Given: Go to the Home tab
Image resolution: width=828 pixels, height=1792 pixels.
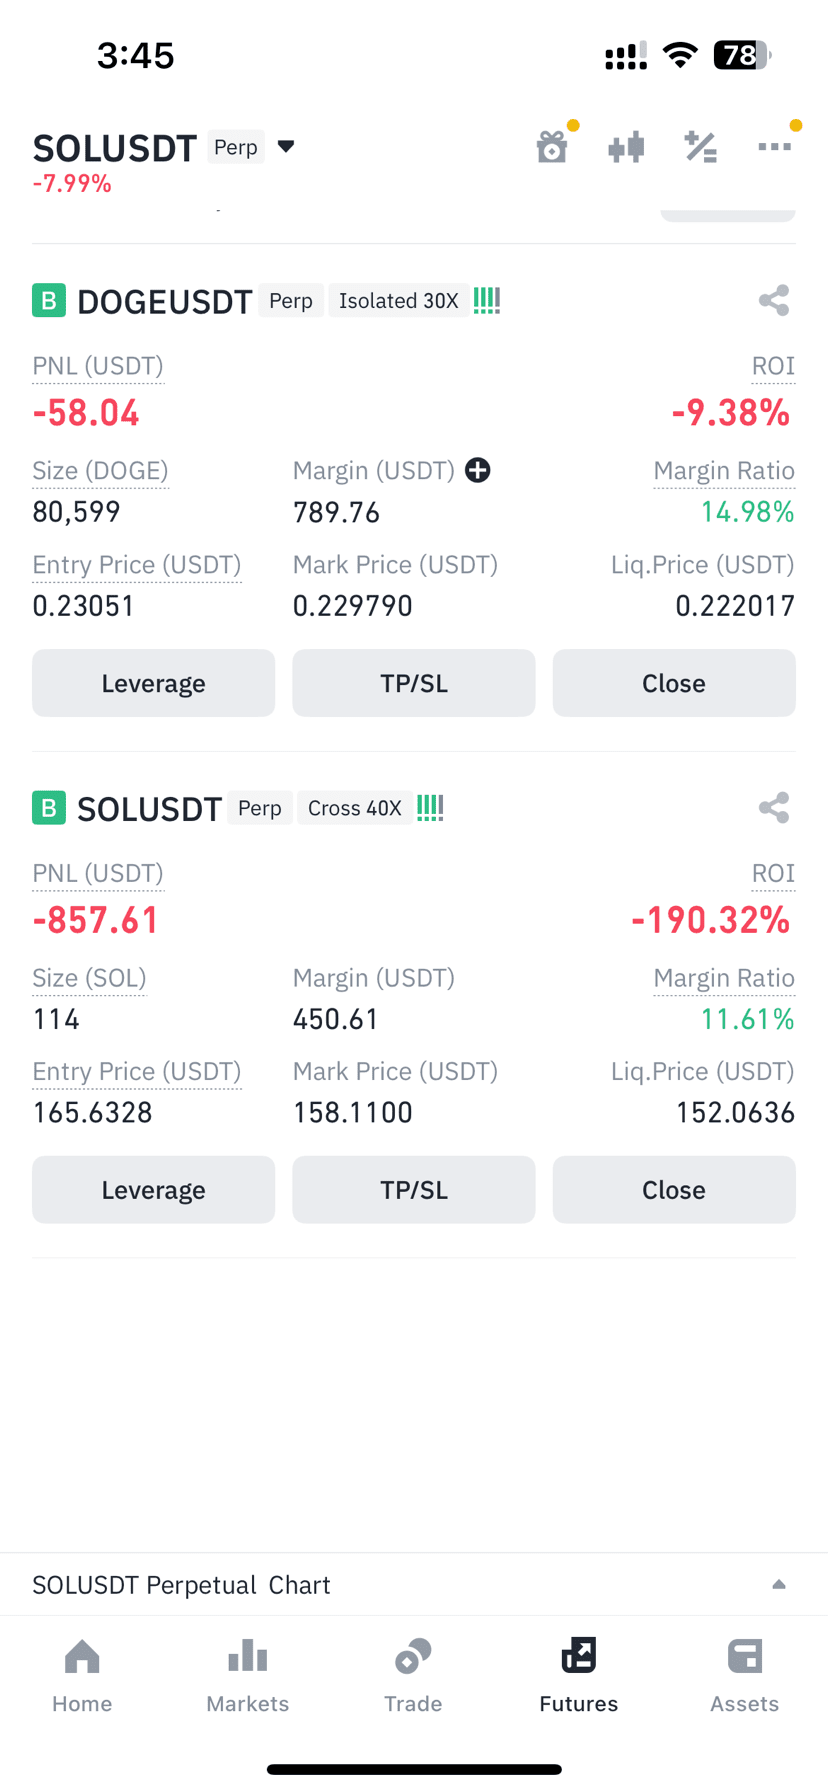Looking at the screenshot, I should click(82, 1676).
